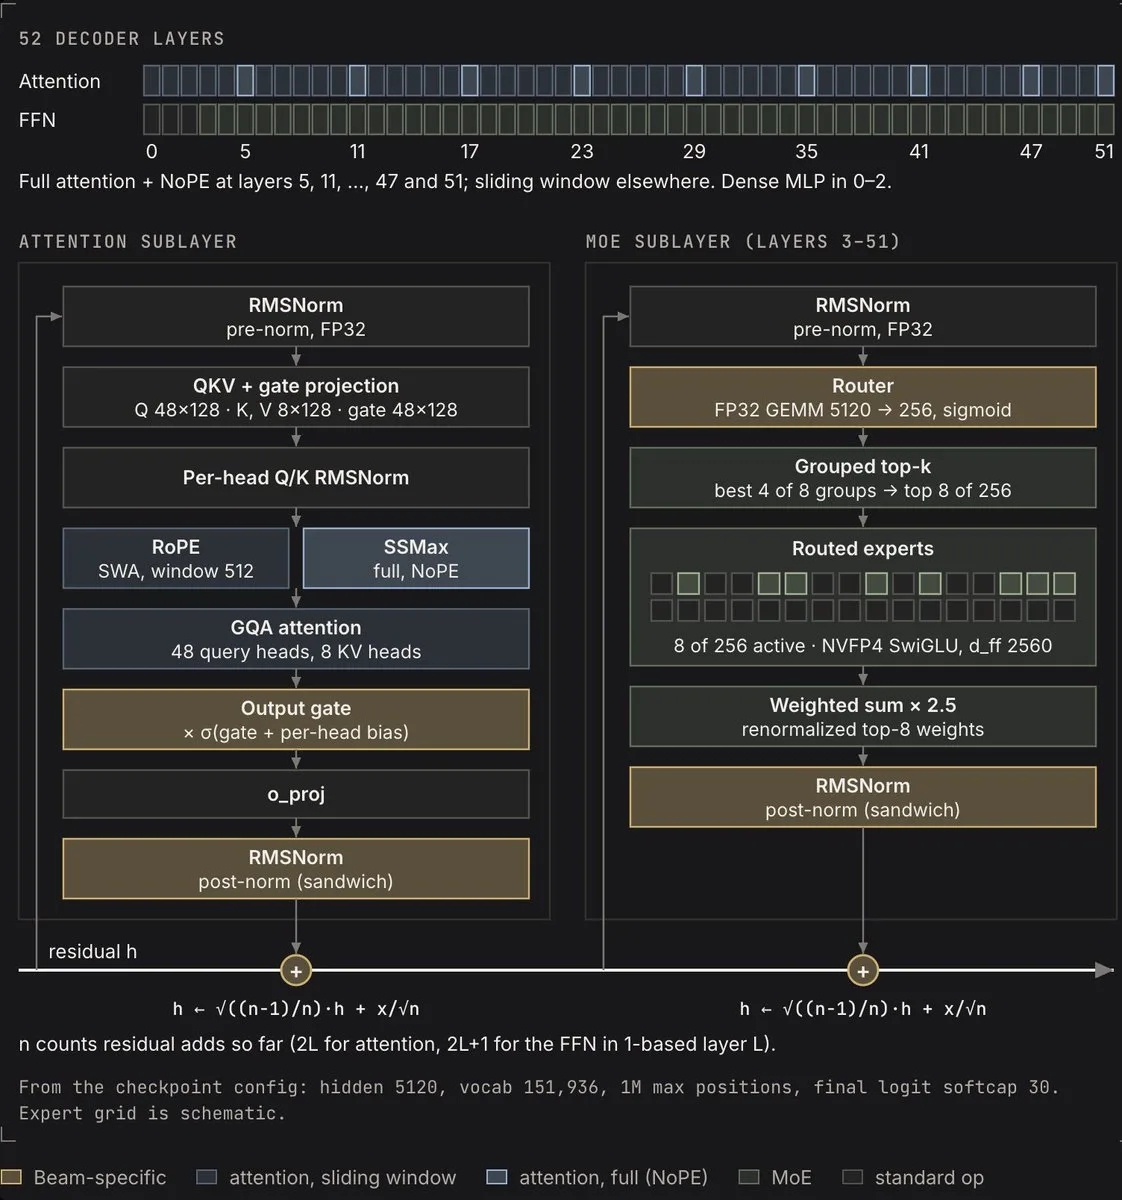Click the '8 of 256 active' experts caption
1122x1200 pixels.
tap(863, 646)
